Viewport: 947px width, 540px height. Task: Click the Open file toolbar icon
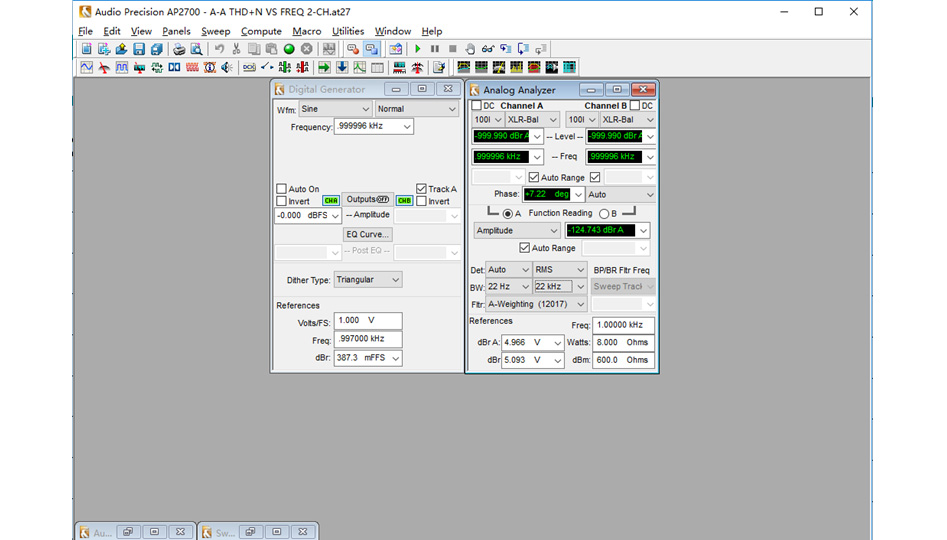click(x=121, y=49)
